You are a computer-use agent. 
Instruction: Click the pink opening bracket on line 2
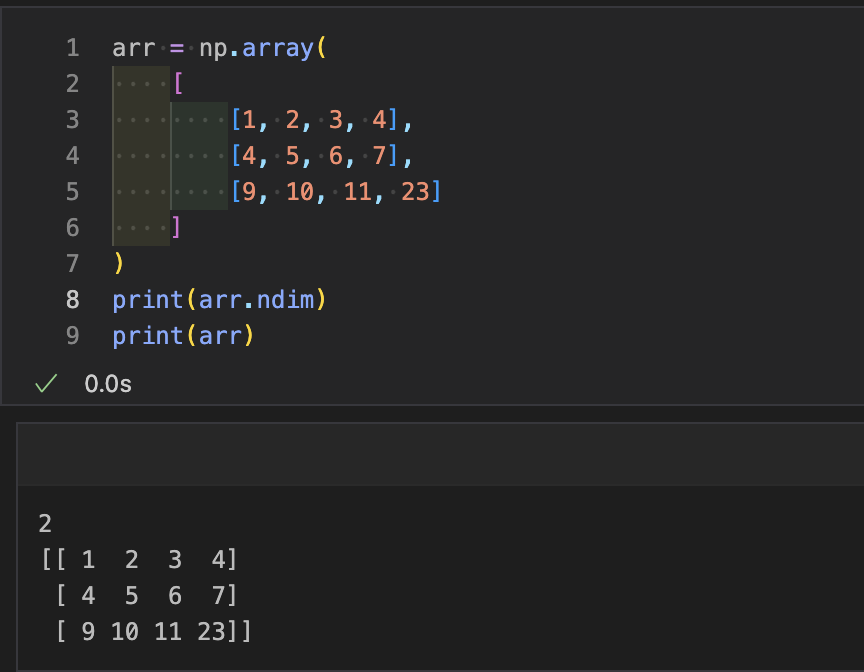point(177,84)
